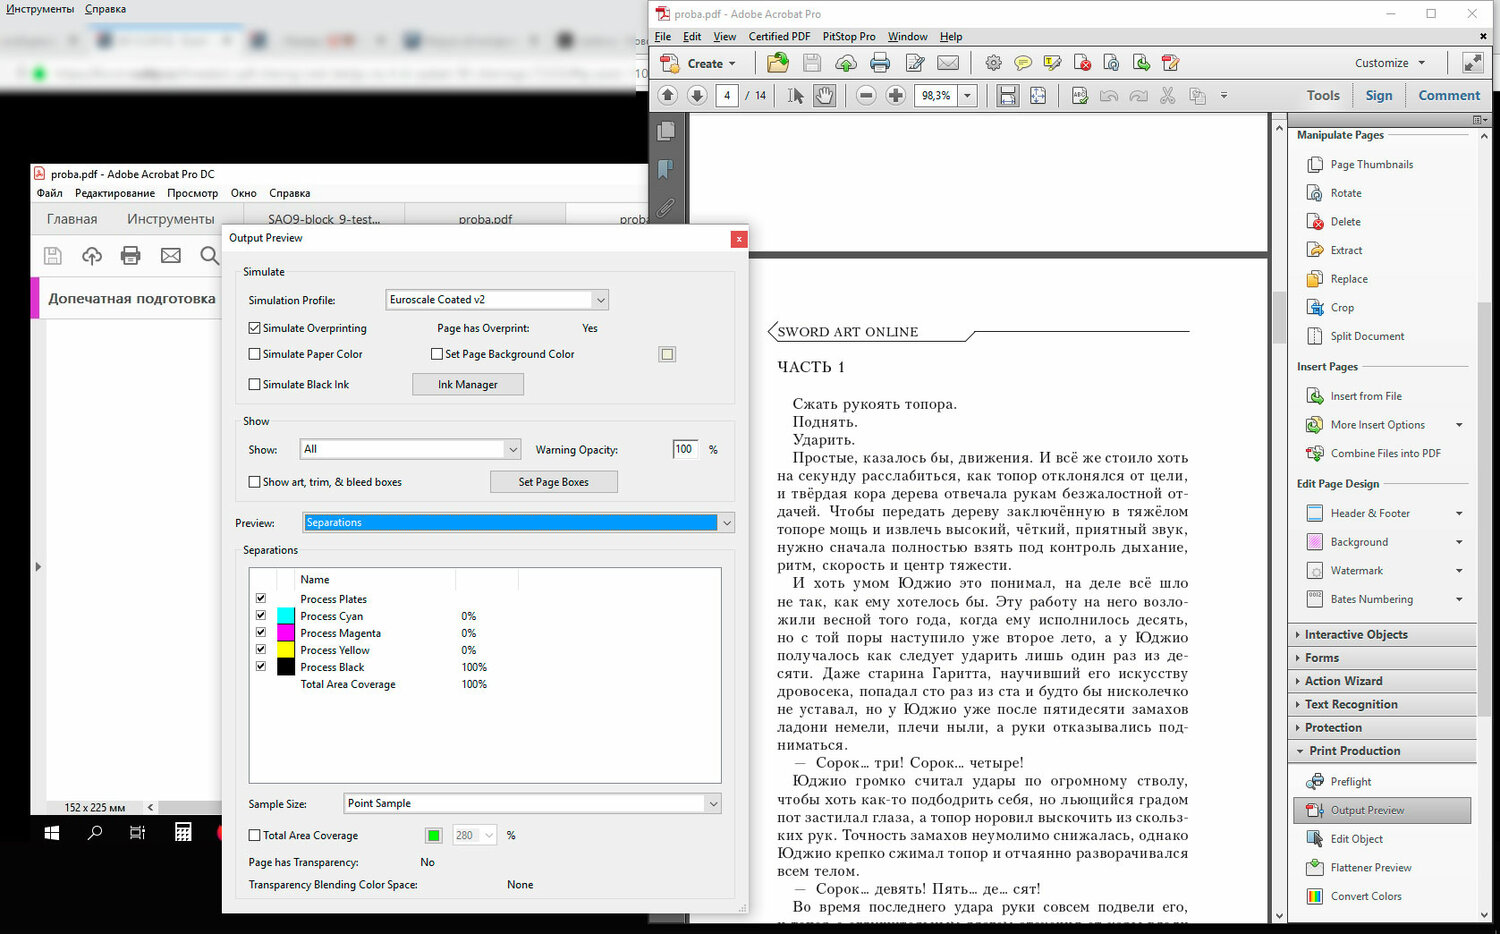Screen dimensions: 1500x934
Task: Enable Simulate Paper Color
Action: (254, 354)
